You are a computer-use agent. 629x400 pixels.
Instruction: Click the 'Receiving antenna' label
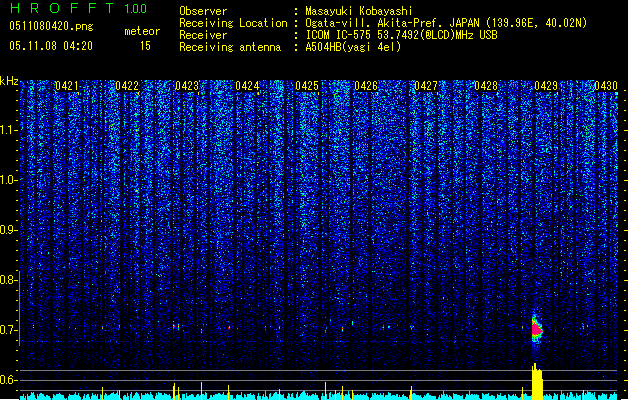click(x=230, y=47)
